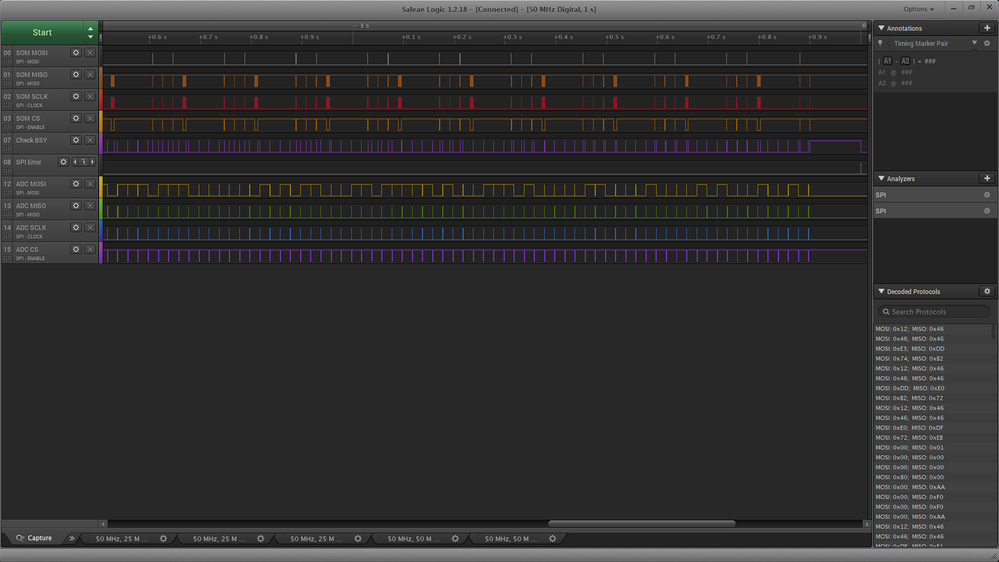Remove the SOM MISO channel with X
The height and width of the screenshot is (562, 999).
tap(90, 75)
